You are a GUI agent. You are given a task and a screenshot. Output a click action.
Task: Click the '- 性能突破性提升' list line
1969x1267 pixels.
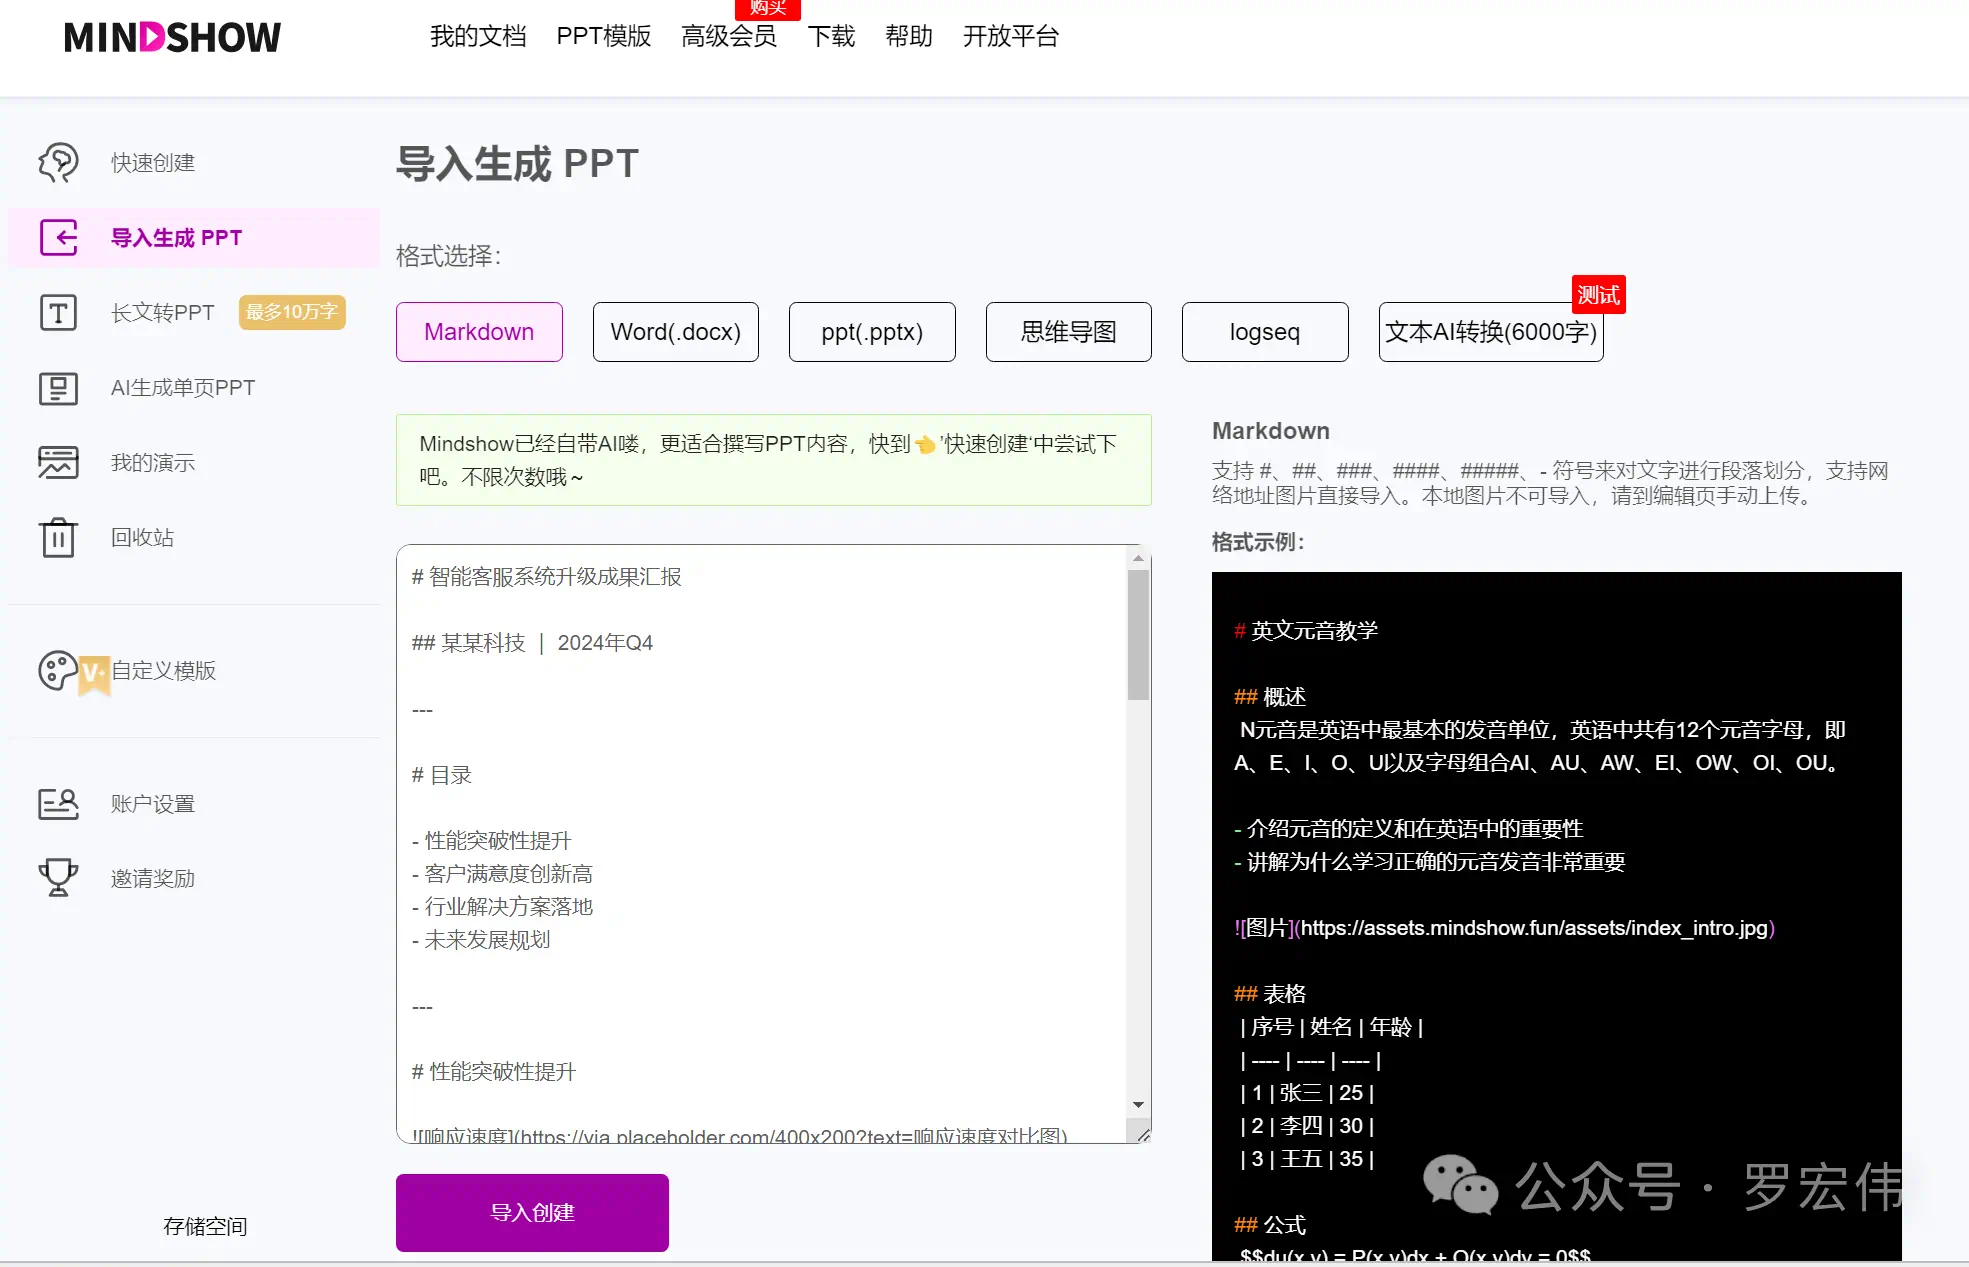pos(492,841)
